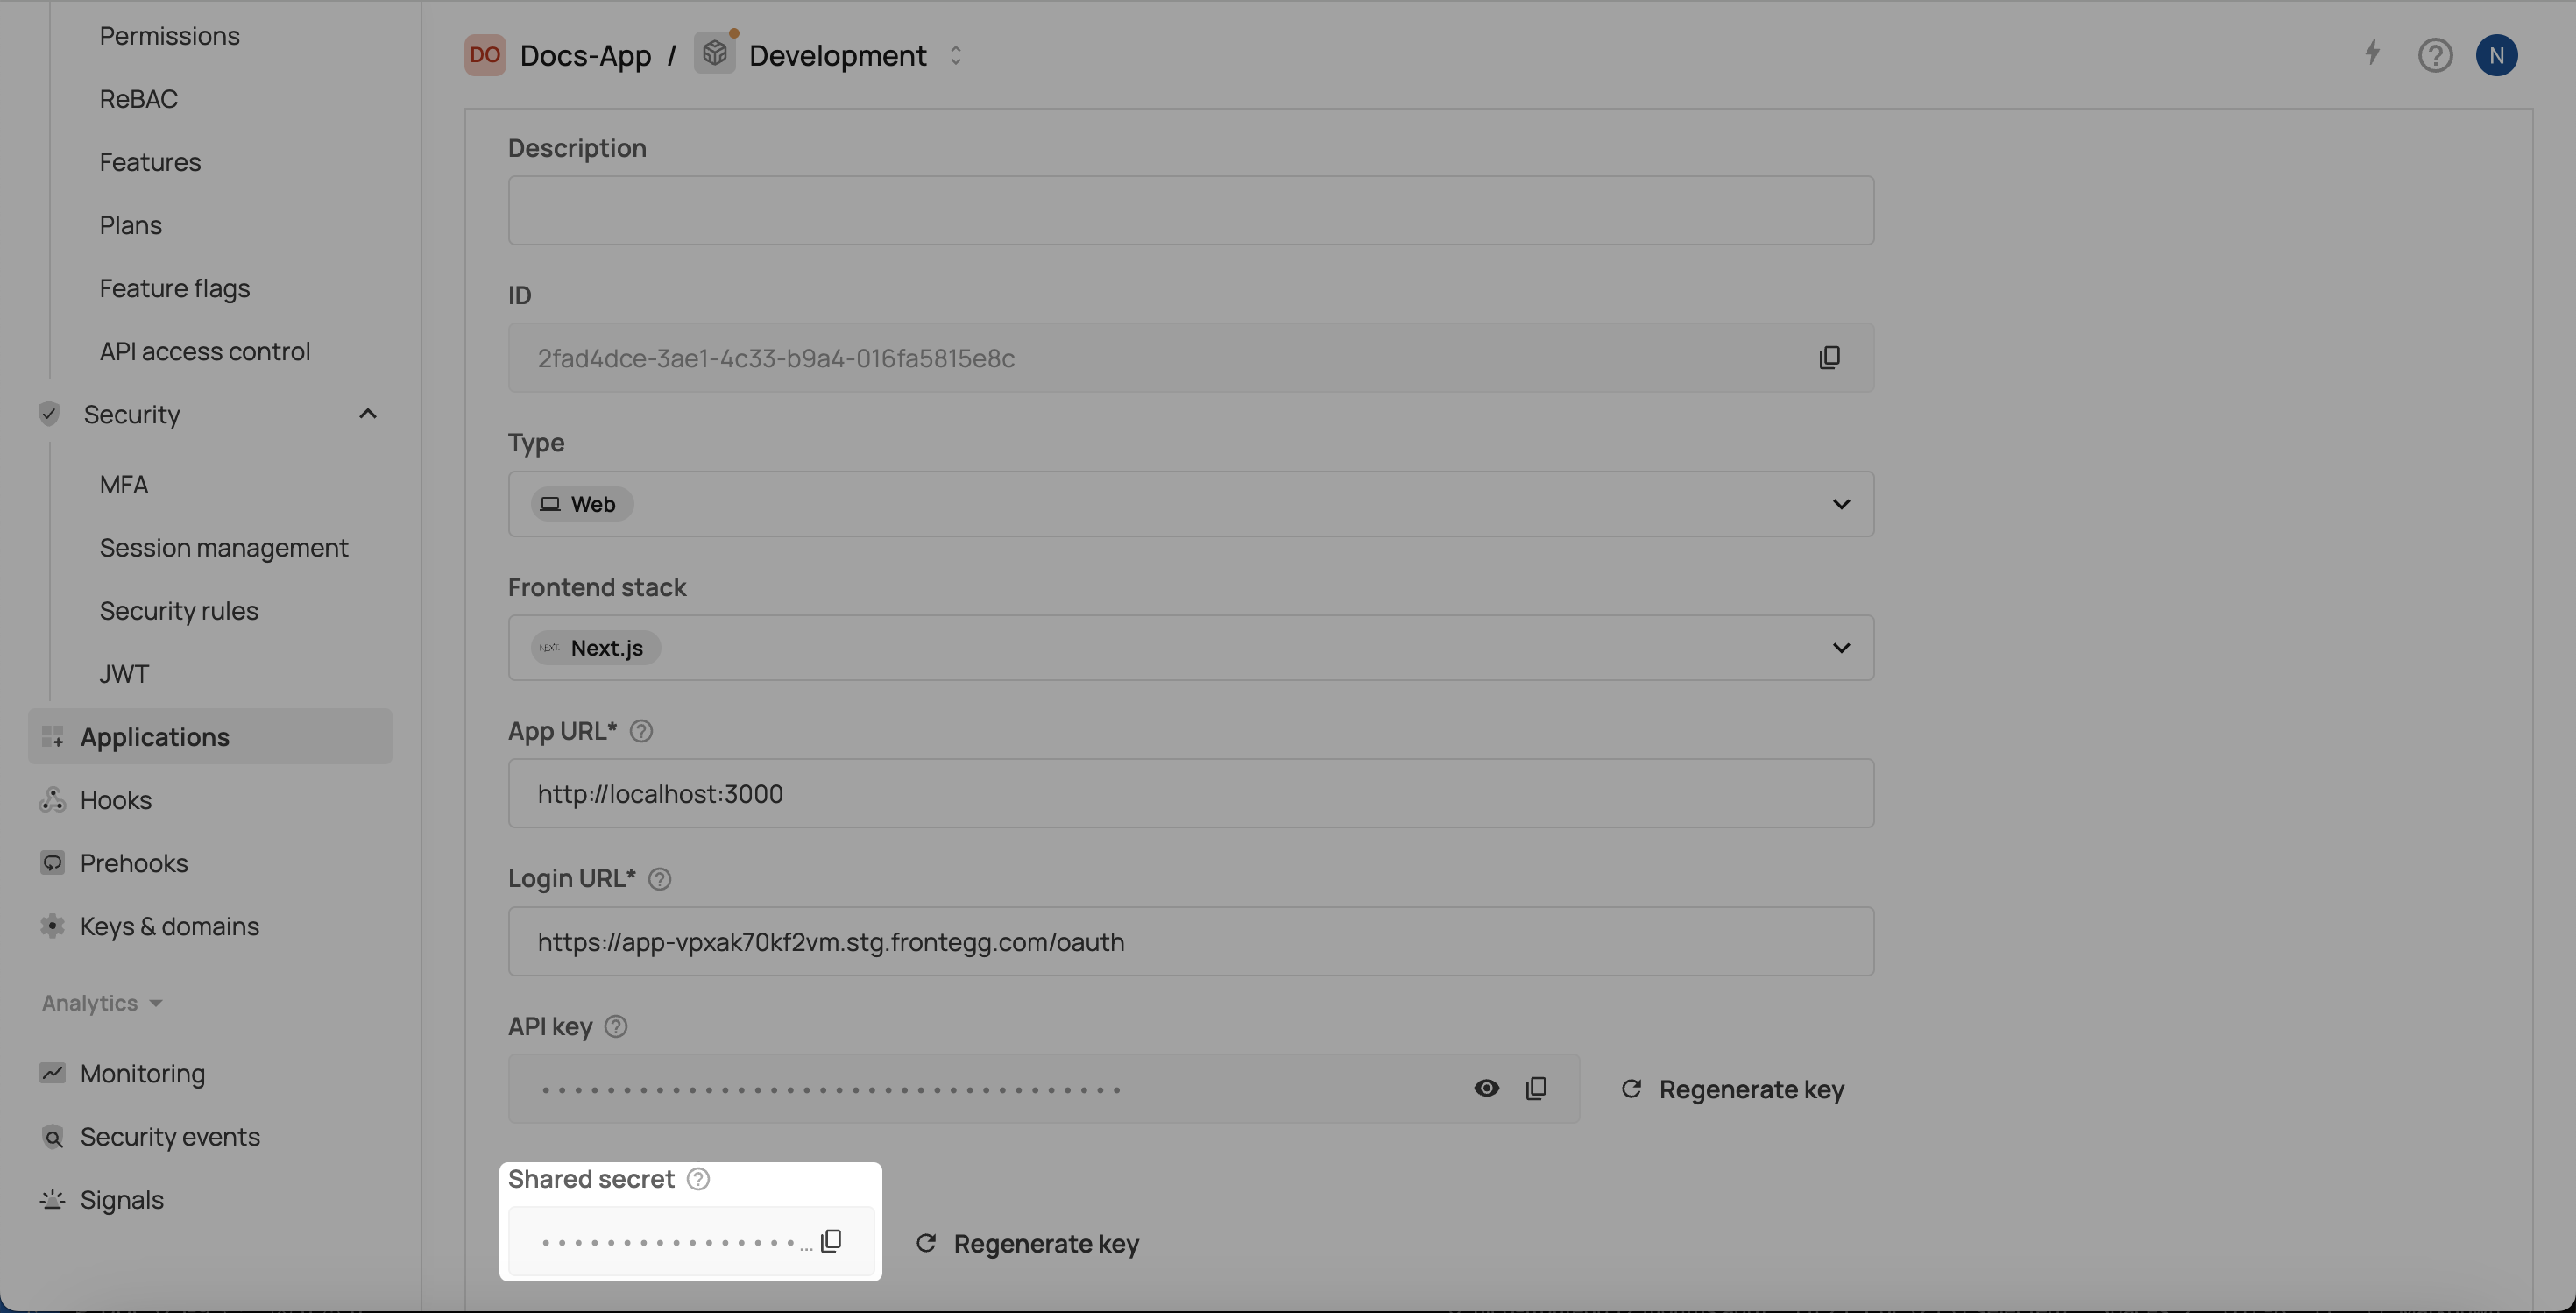The image size is (2576, 1313).
Task: Switch to the Applications sidebar section
Action: click(x=155, y=737)
